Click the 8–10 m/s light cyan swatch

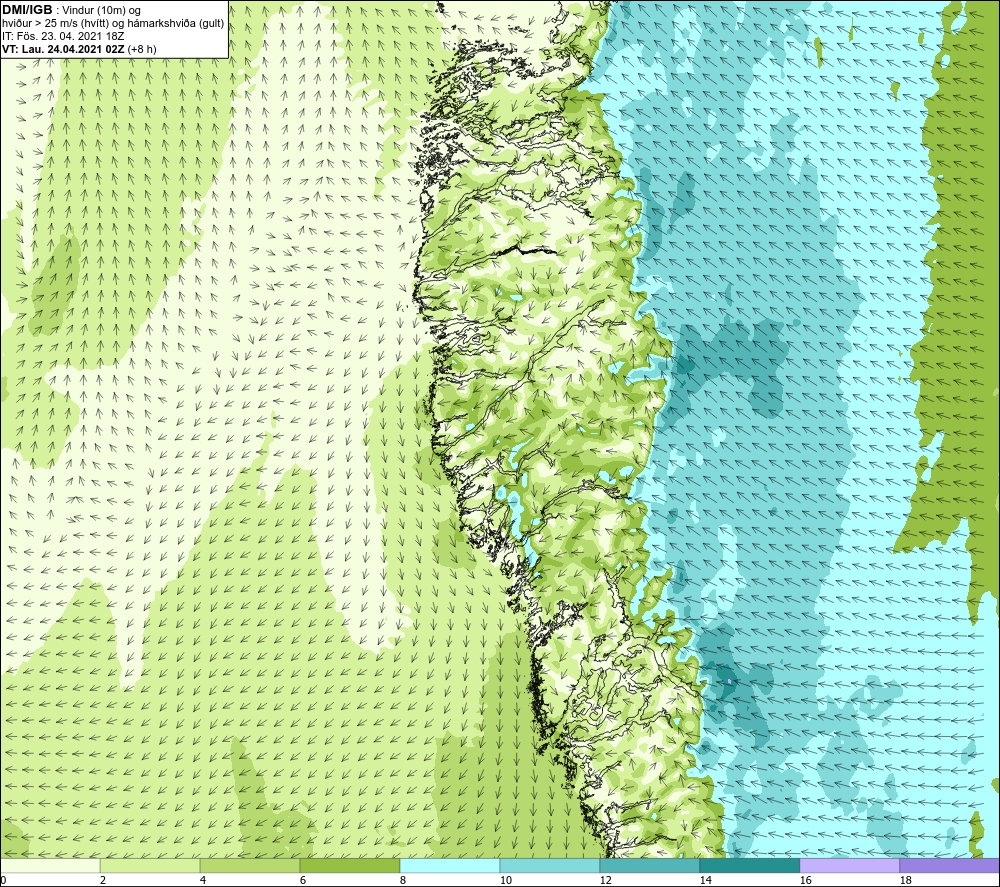coord(450,865)
